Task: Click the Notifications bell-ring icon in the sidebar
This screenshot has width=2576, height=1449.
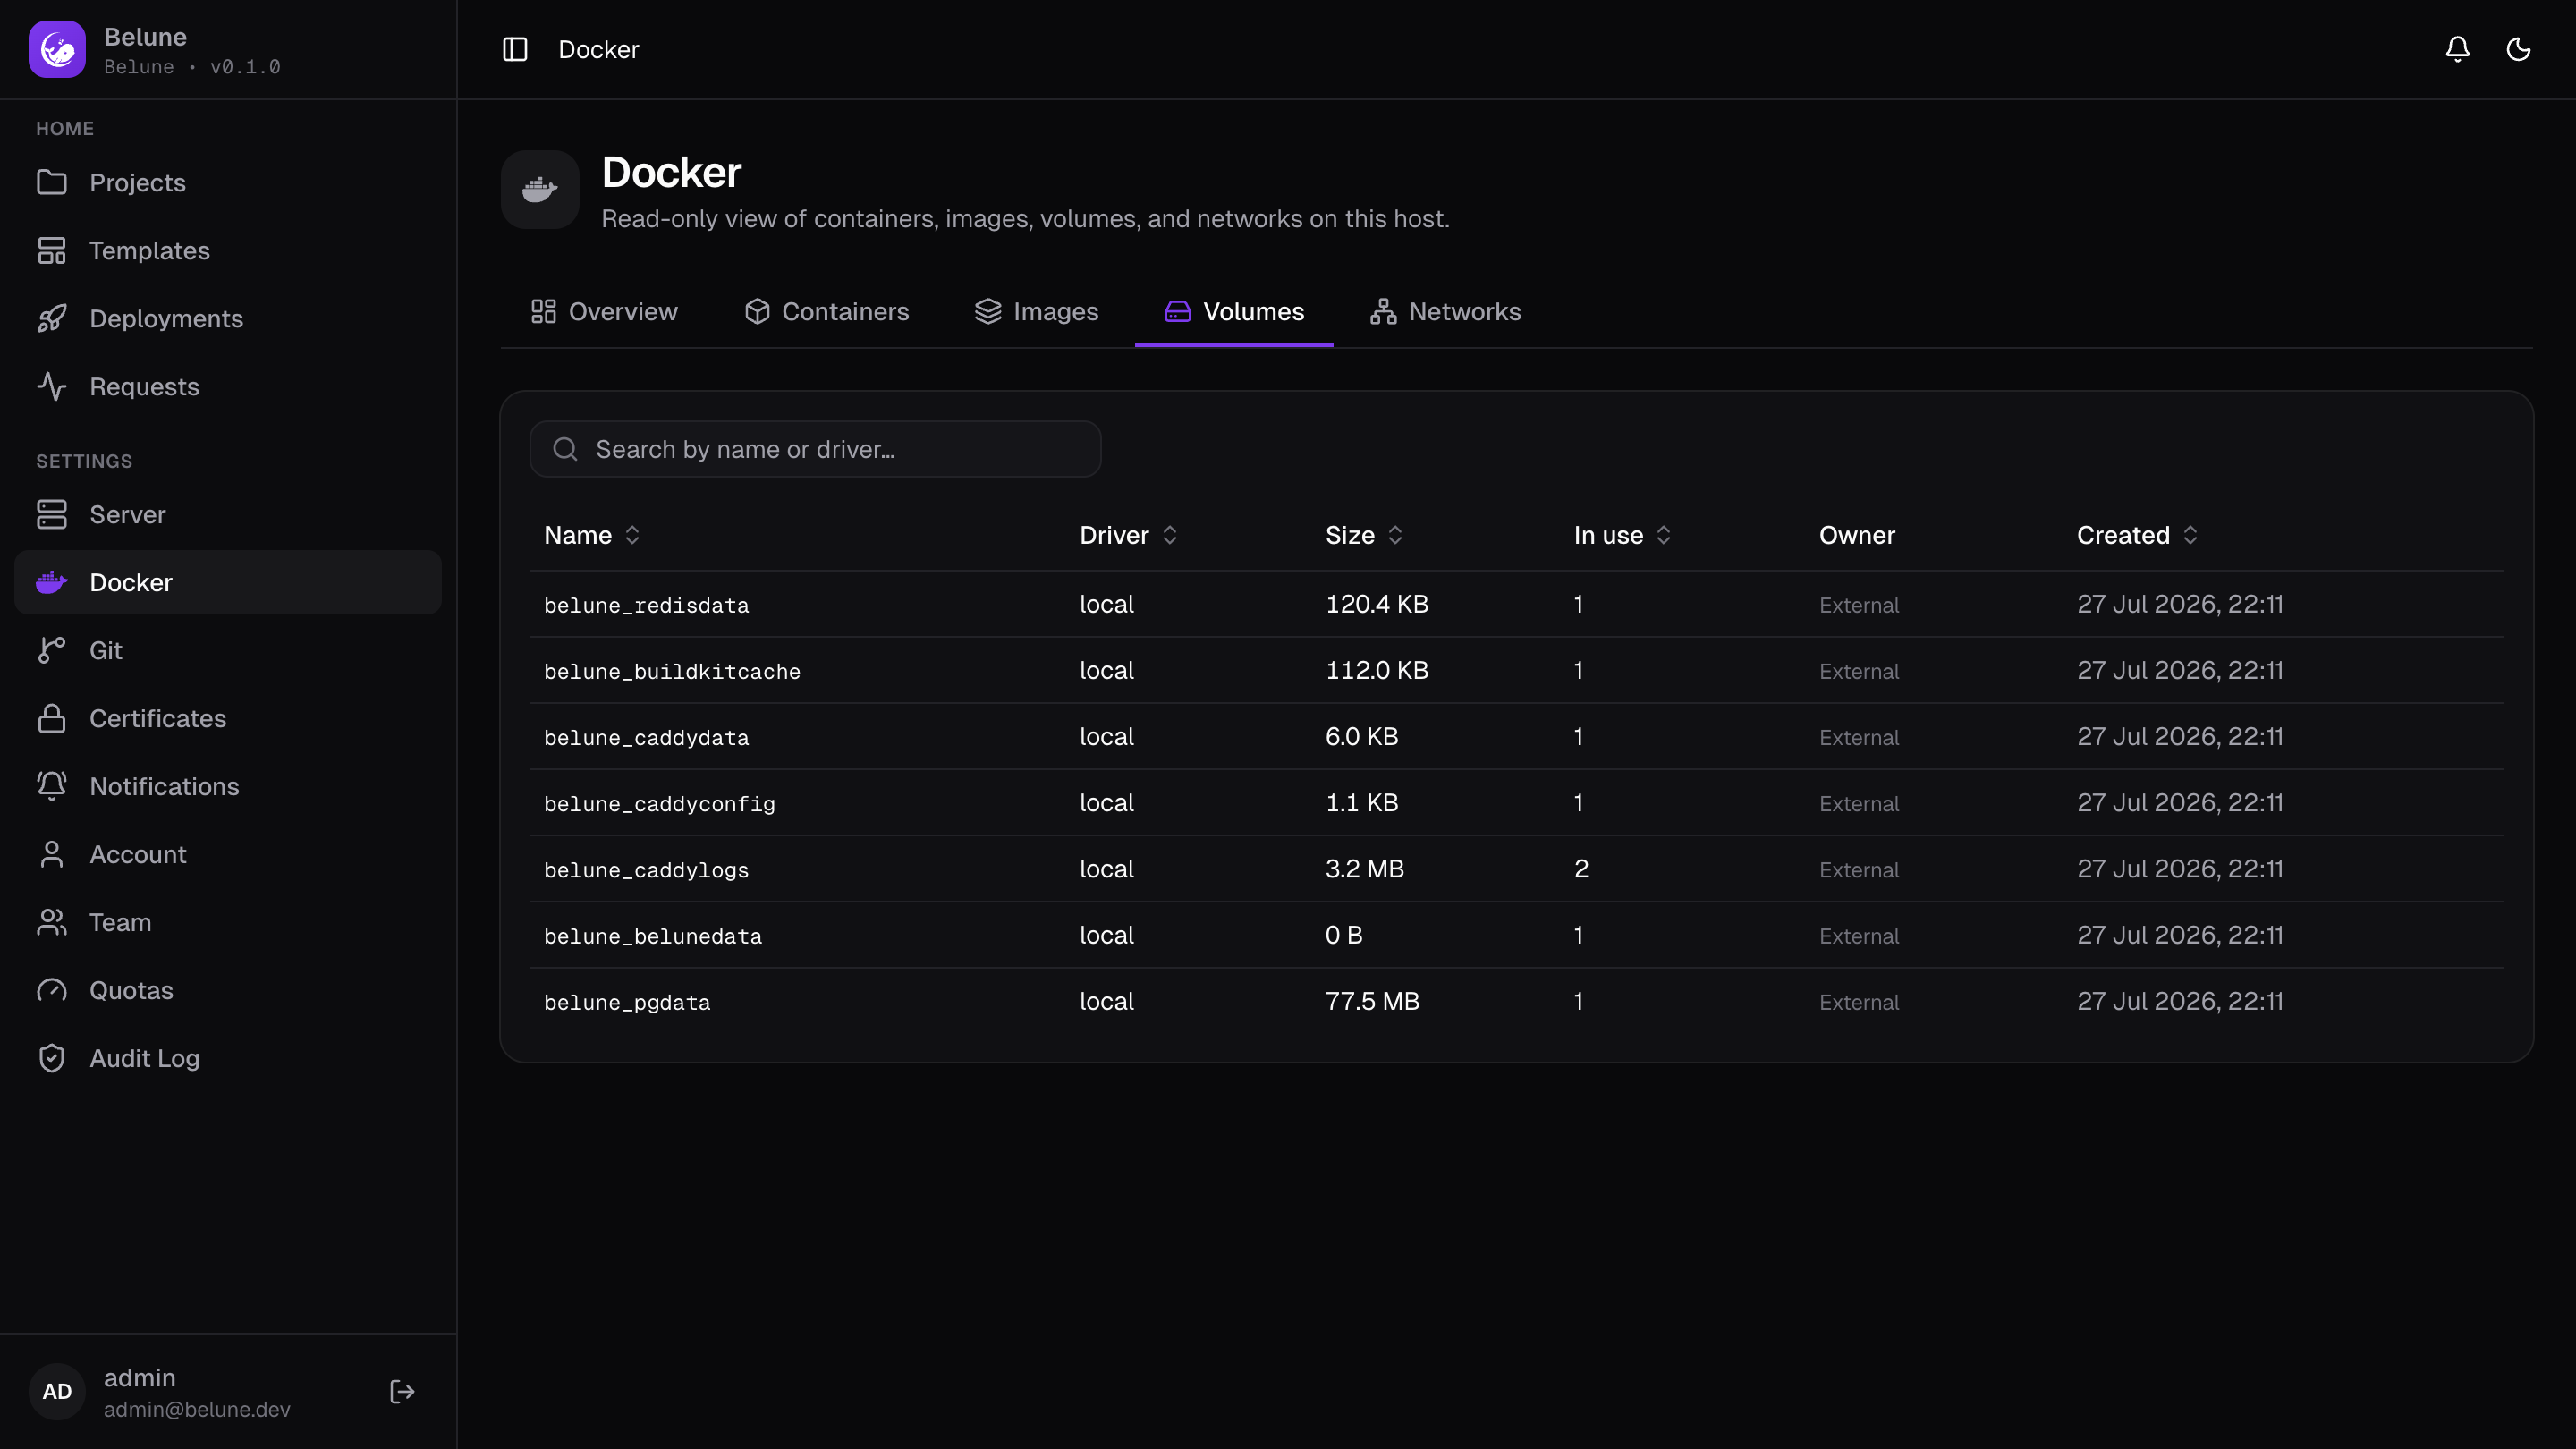Action: (x=52, y=786)
